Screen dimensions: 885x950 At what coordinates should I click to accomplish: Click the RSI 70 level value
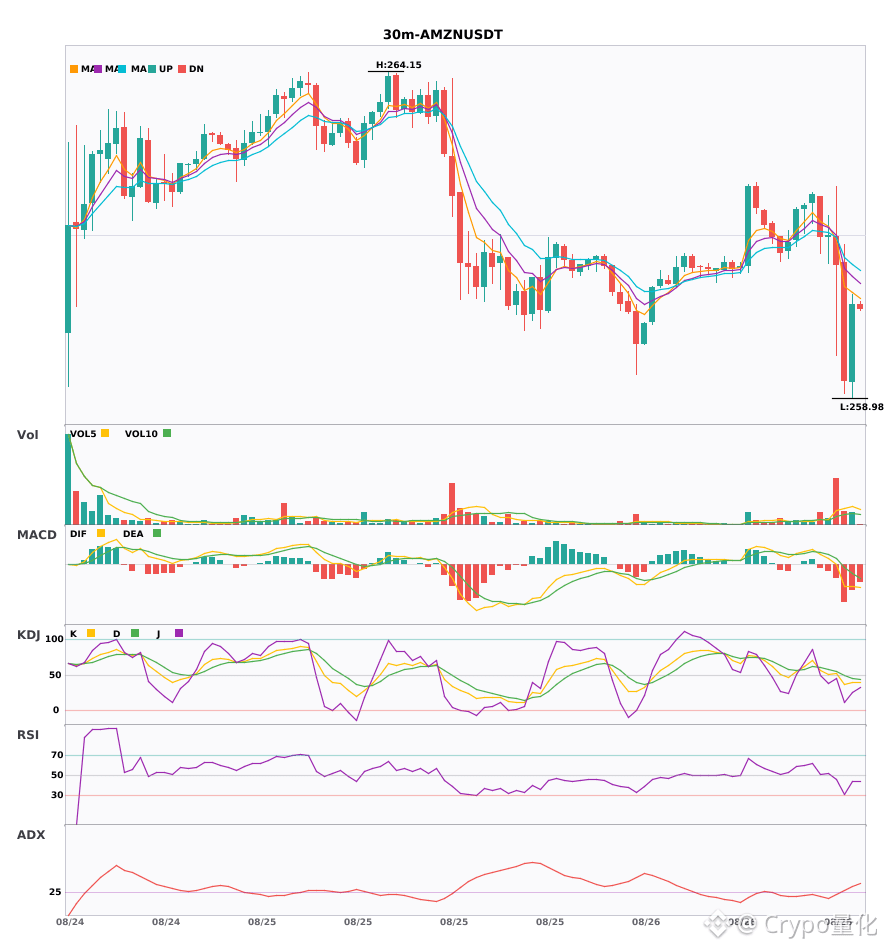57,755
